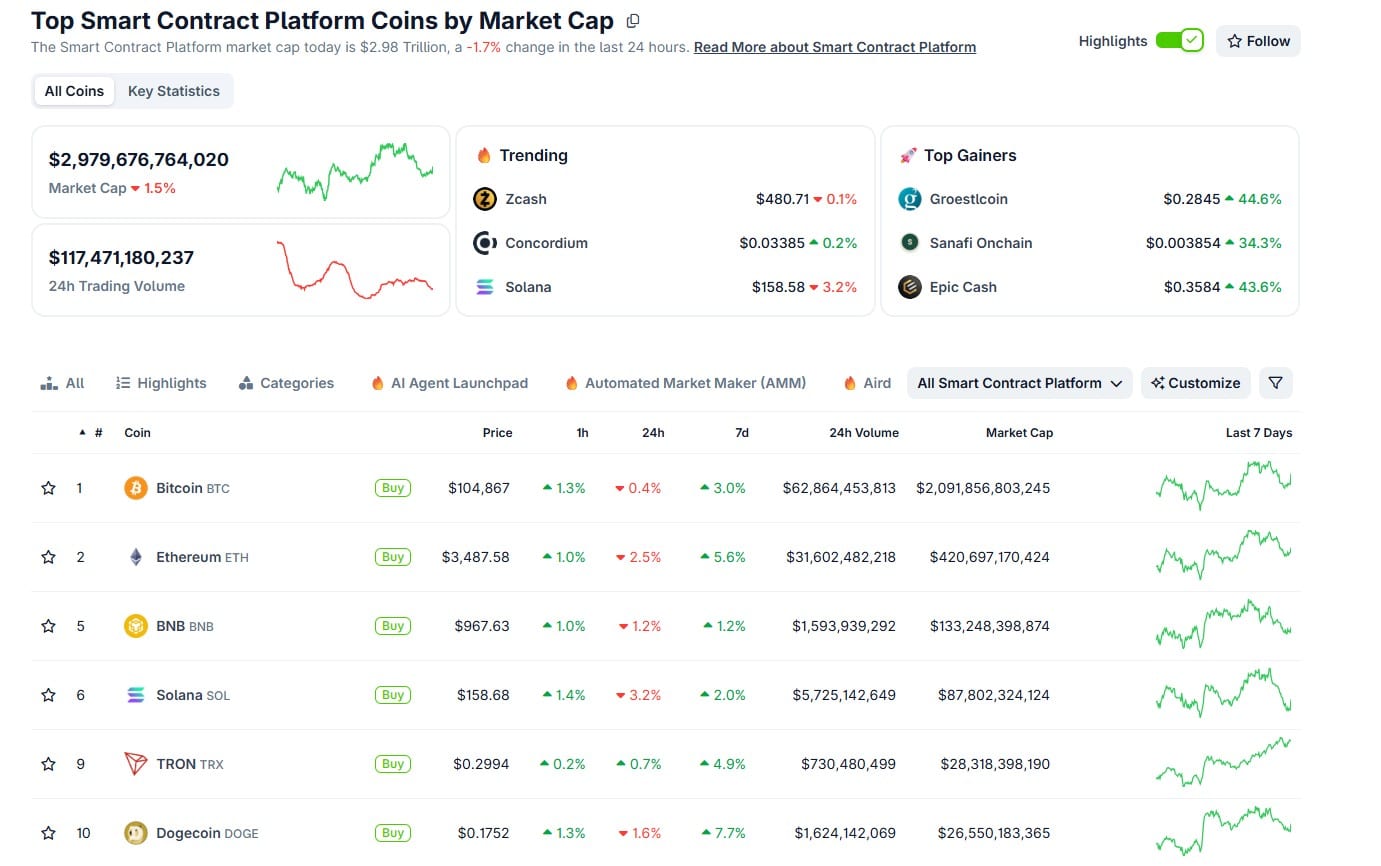Star Bitcoin to add it to watchlist
Viewport: 1381px width, 866px height.
[x=47, y=488]
